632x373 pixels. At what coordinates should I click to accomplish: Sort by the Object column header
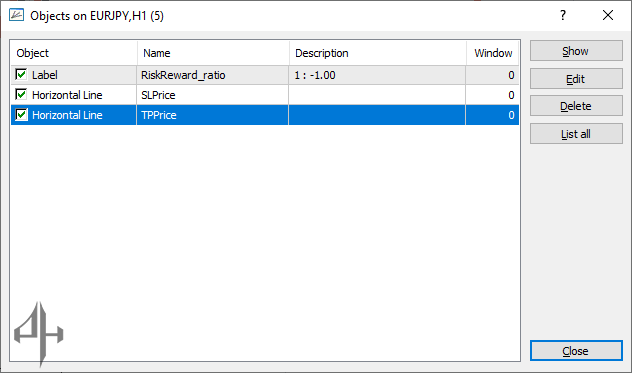74,53
